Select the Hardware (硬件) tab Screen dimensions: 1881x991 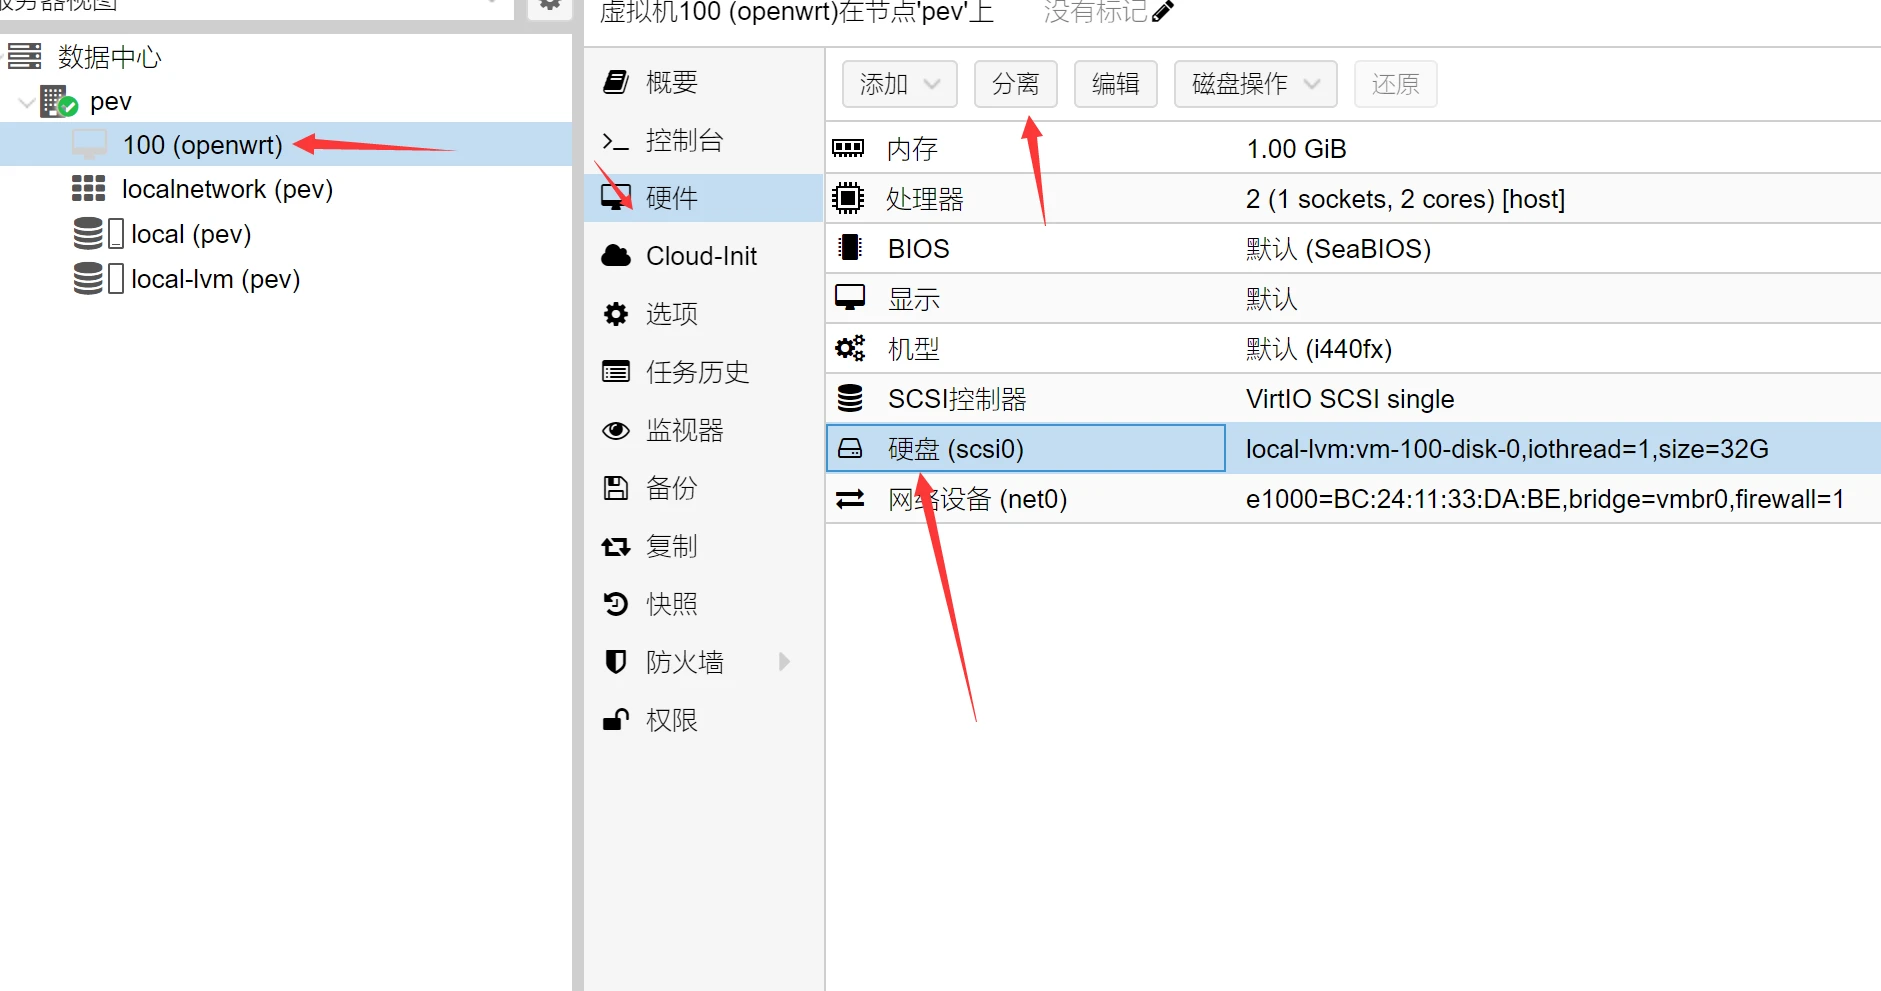(x=704, y=198)
